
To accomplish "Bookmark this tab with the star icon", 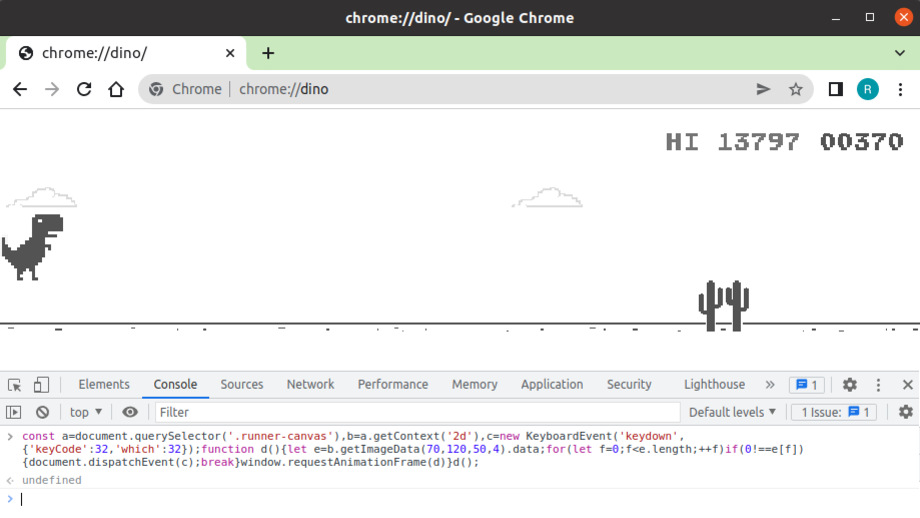I will click(x=796, y=89).
